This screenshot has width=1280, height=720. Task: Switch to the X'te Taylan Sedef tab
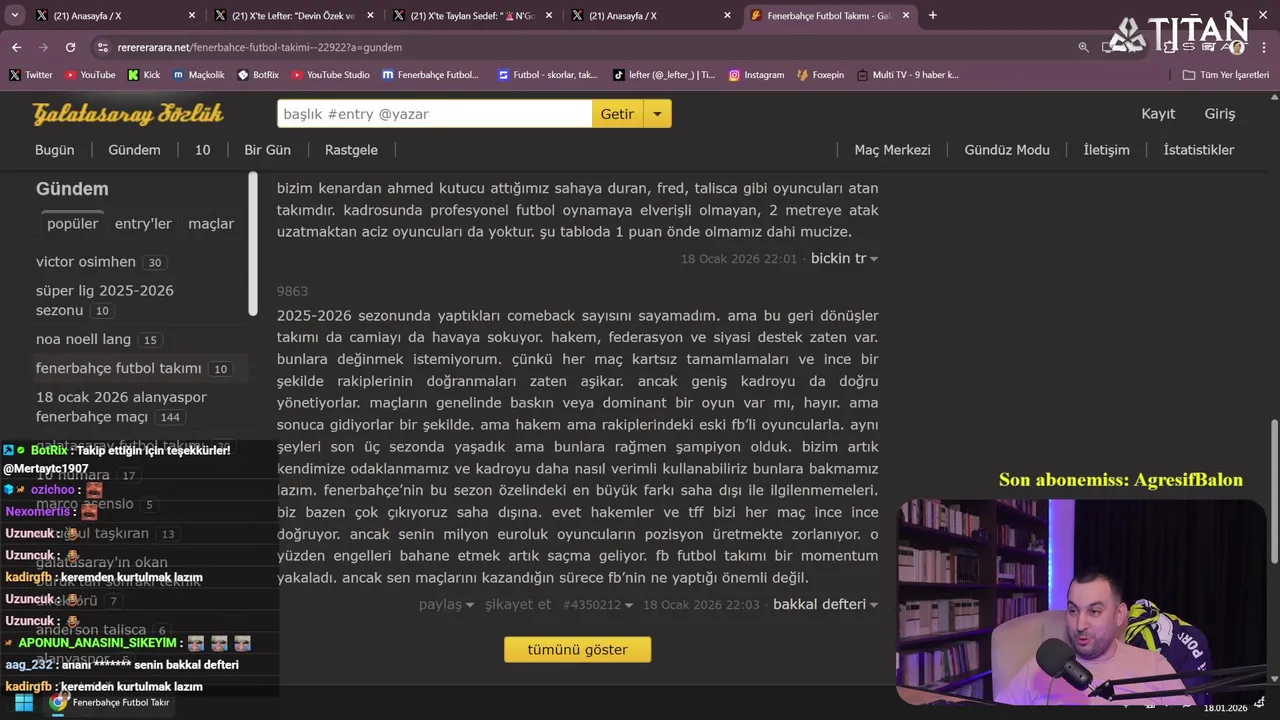coord(472,15)
